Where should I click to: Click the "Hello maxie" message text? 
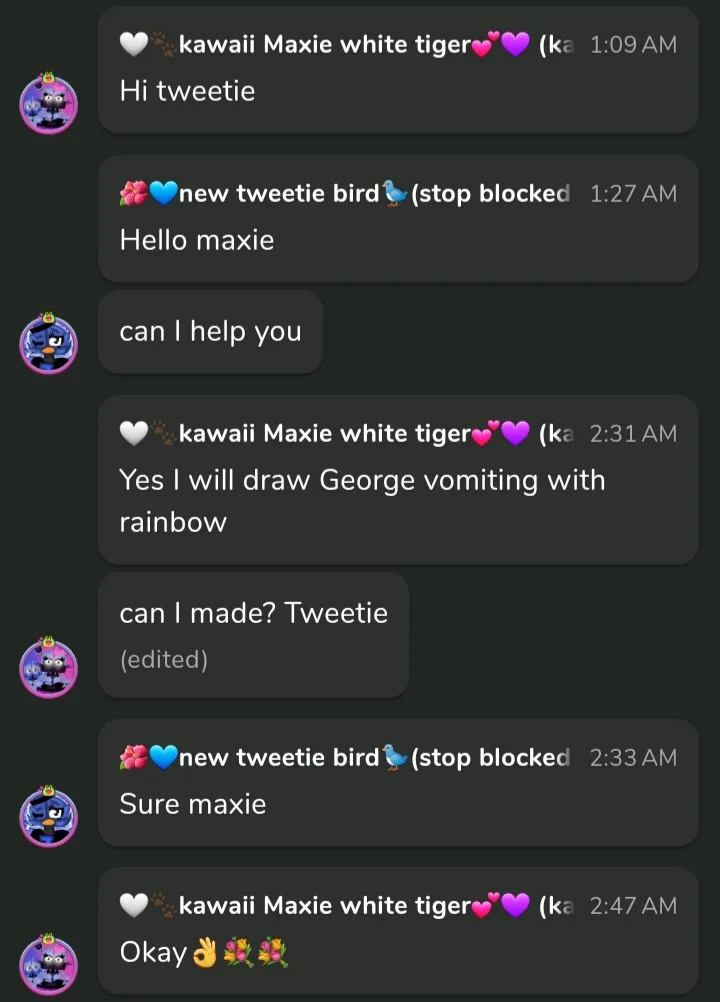pyautogui.click(x=197, y=240)
